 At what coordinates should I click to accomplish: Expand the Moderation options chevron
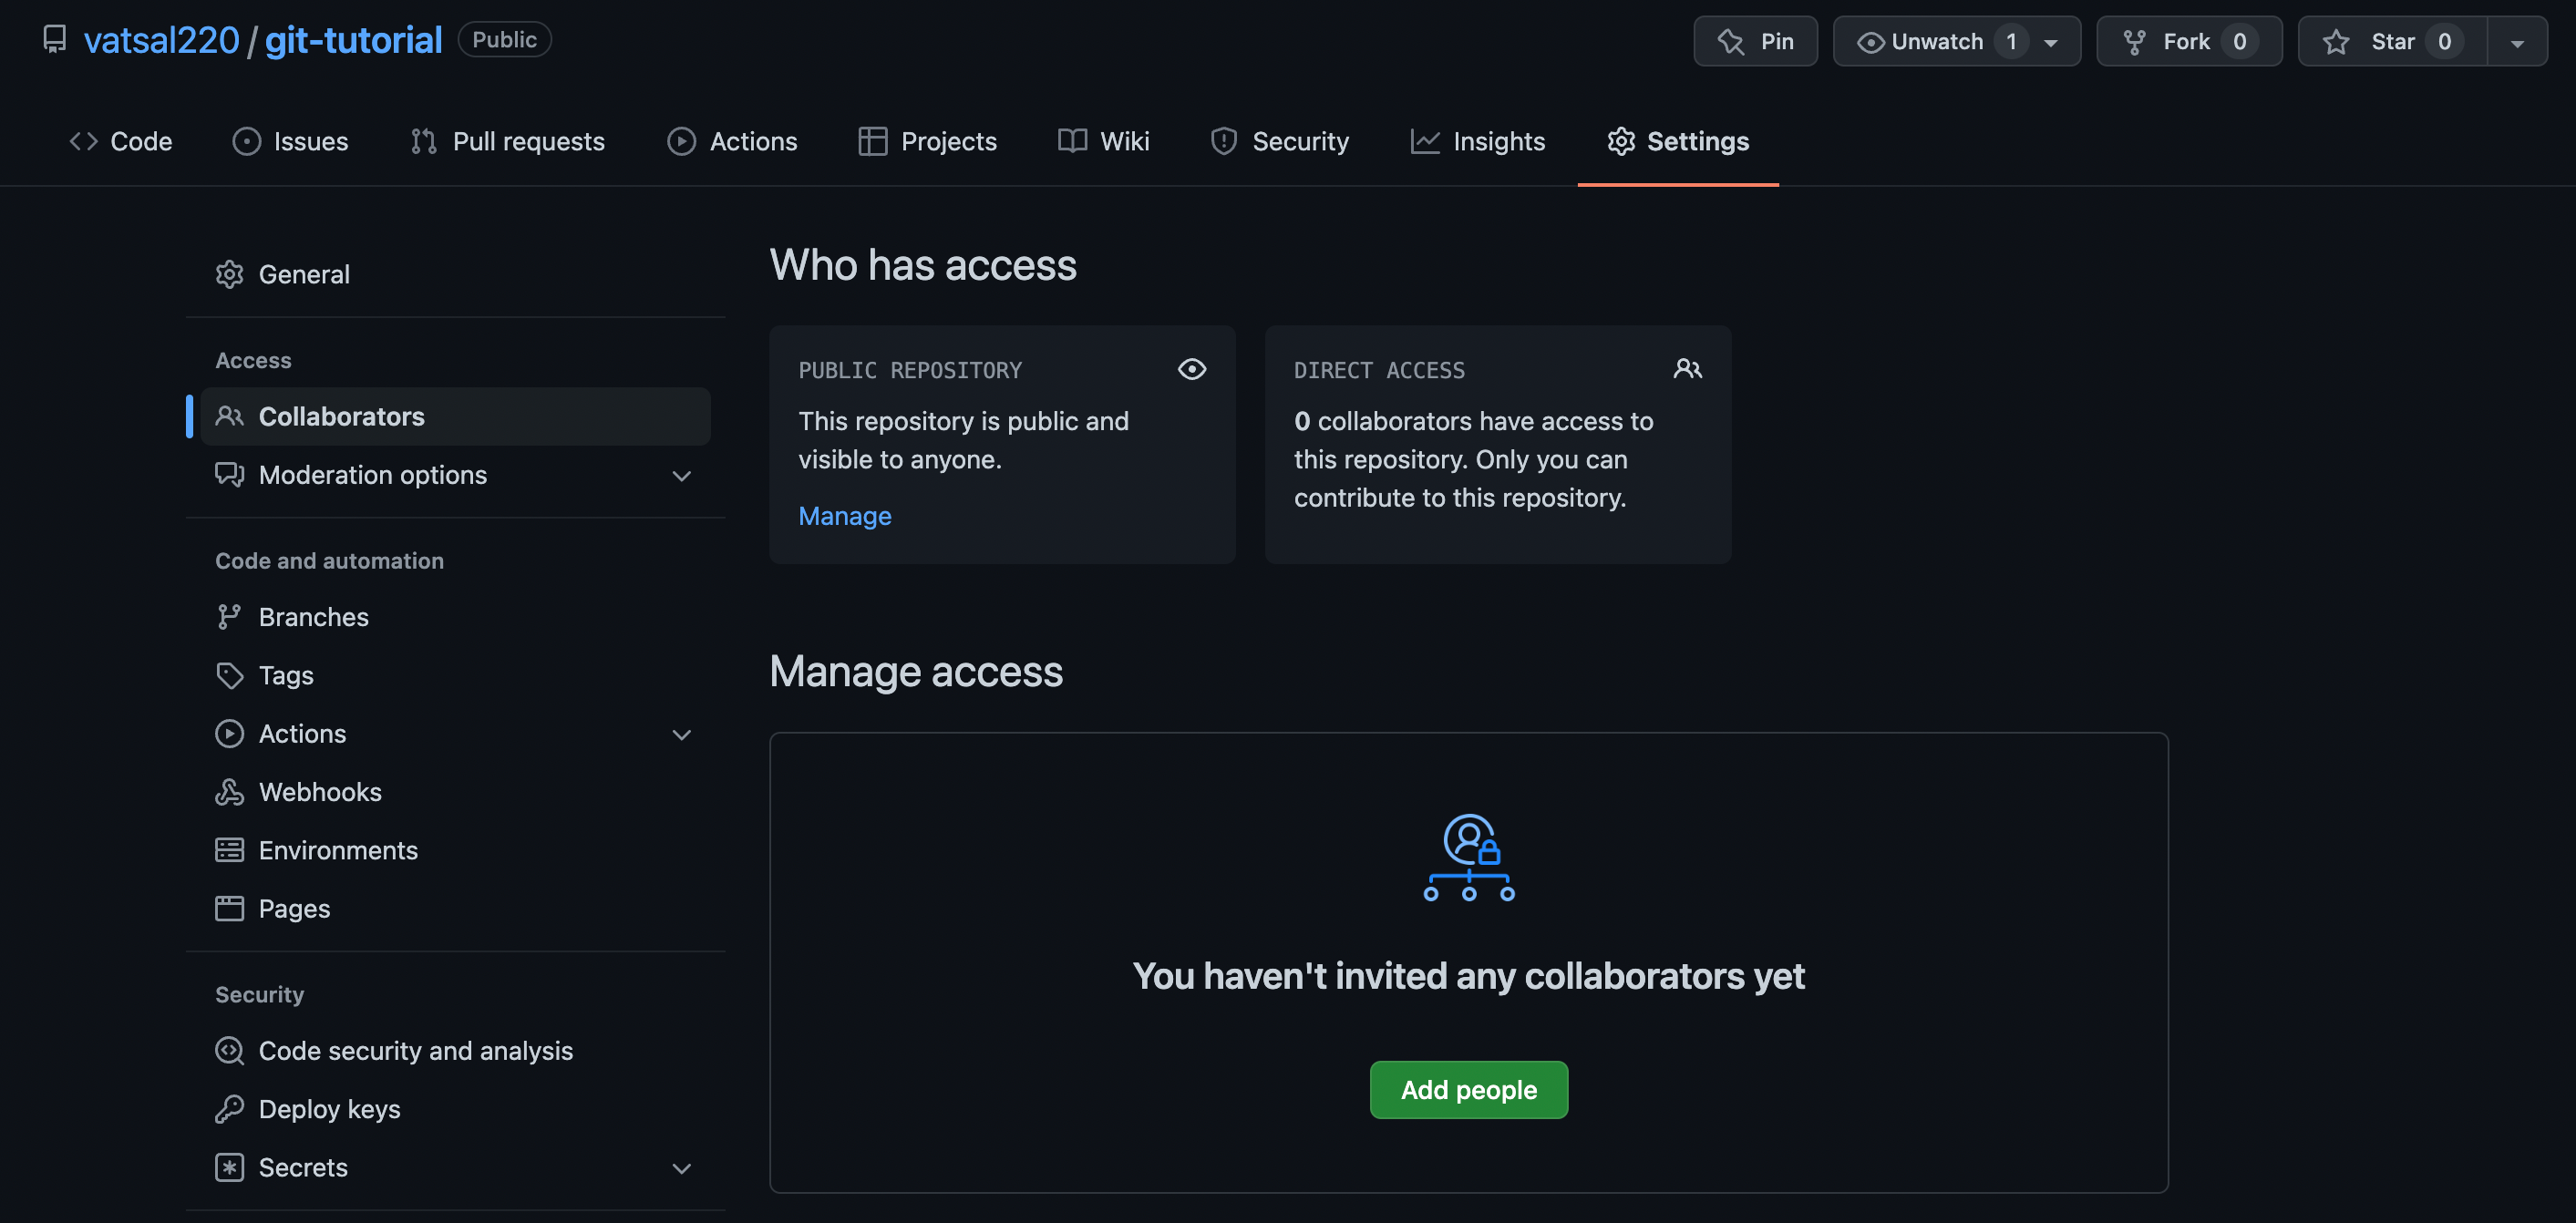tap(682, 476)
